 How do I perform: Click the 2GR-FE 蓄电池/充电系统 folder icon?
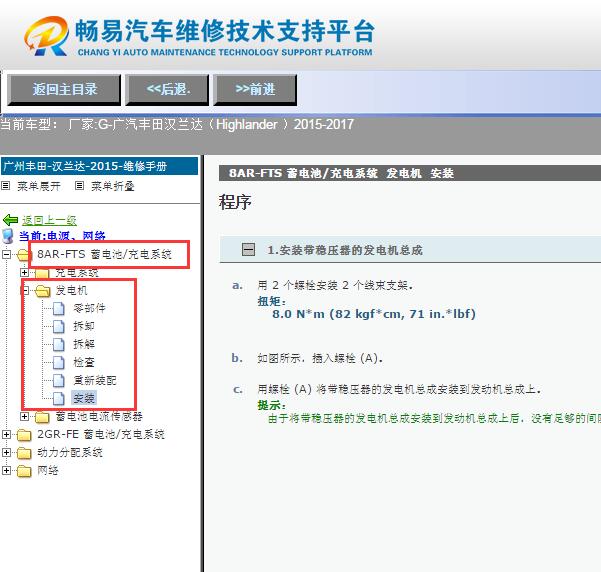pyautogui.click(x=25, y=435)
